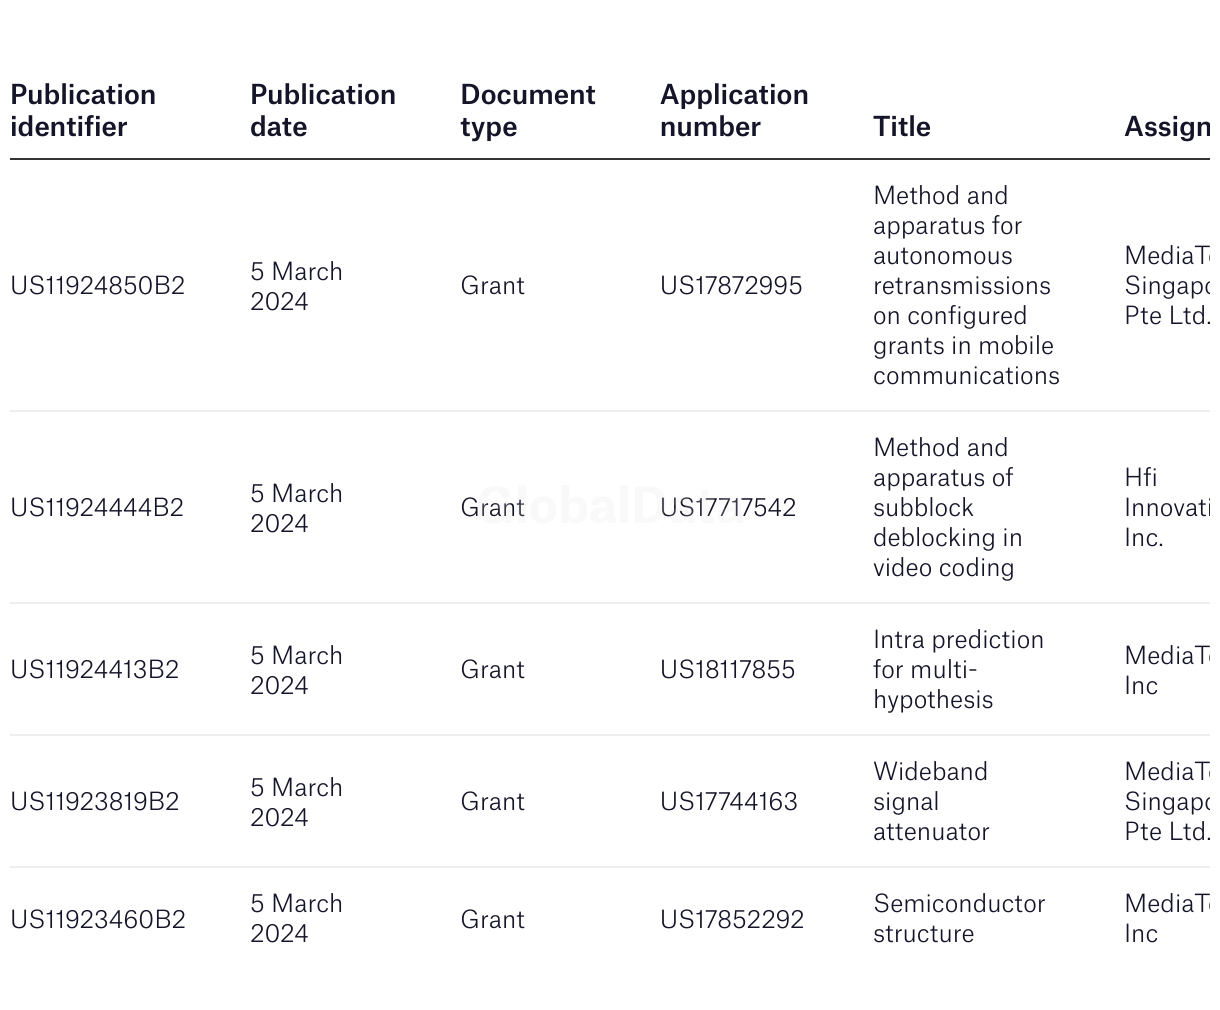Click application number US17852292
Screen dimensions: 1220x1010
click(x=732, y=920)
